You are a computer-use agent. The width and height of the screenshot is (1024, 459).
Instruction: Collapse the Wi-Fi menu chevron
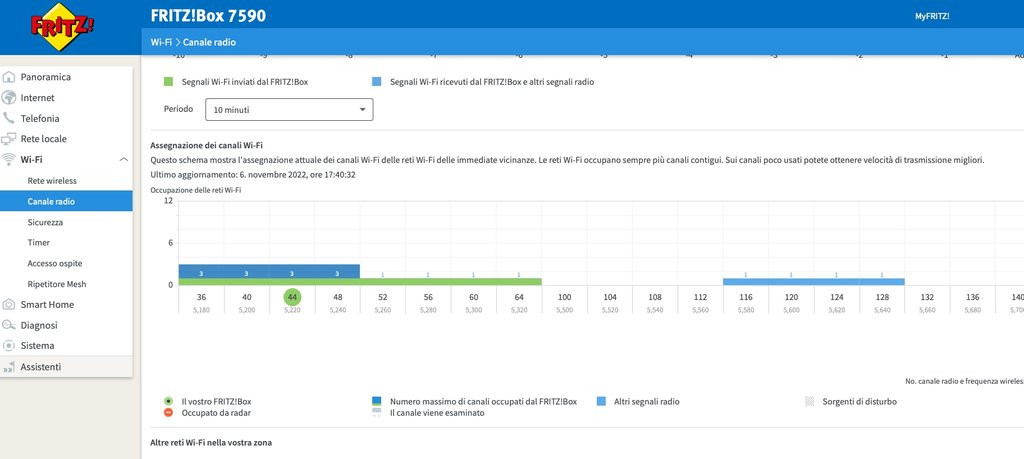tap(123, 160)
